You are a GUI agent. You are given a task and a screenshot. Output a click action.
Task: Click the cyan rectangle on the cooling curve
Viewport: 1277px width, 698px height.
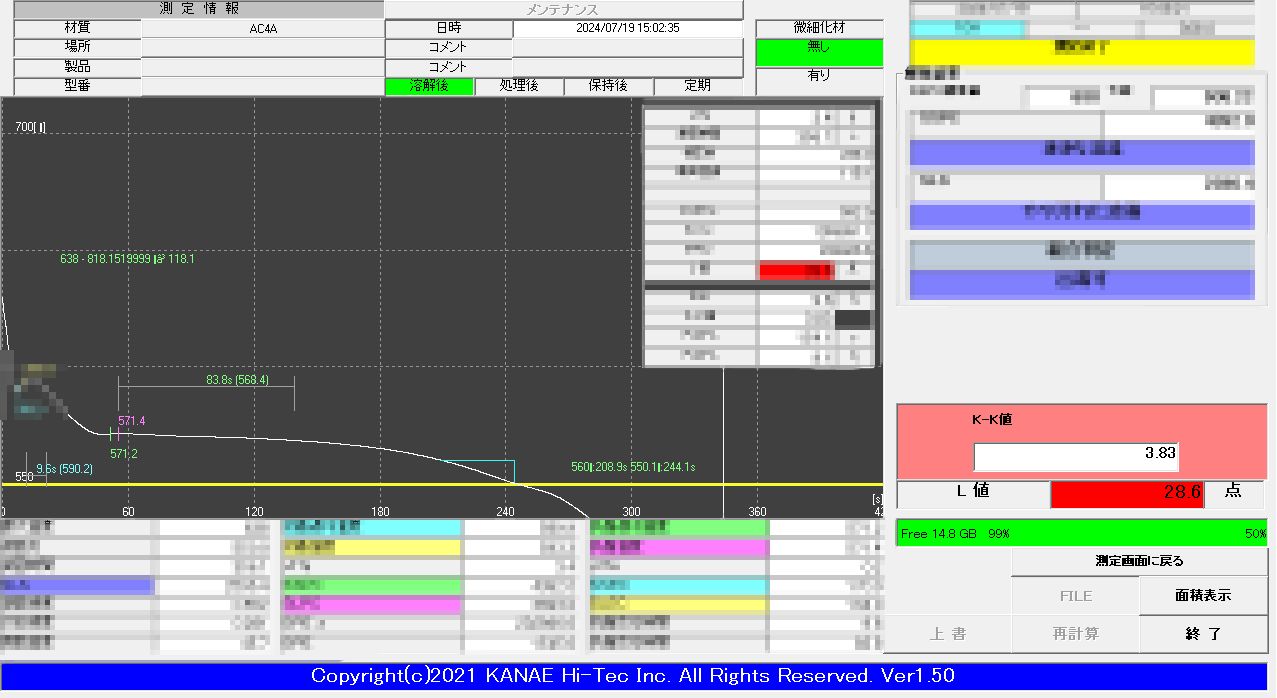pos(480,472)
